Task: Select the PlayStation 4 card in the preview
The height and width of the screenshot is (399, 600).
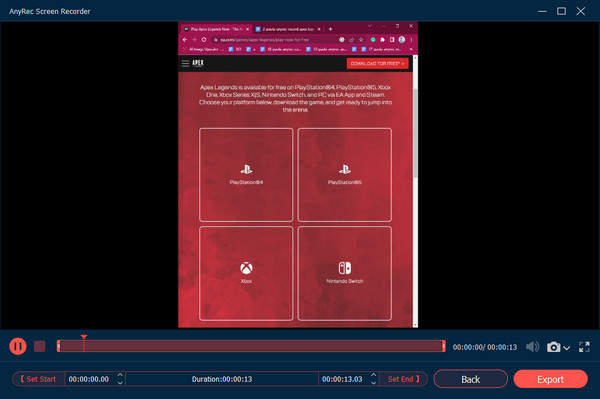Action: (x=246, y=175)
